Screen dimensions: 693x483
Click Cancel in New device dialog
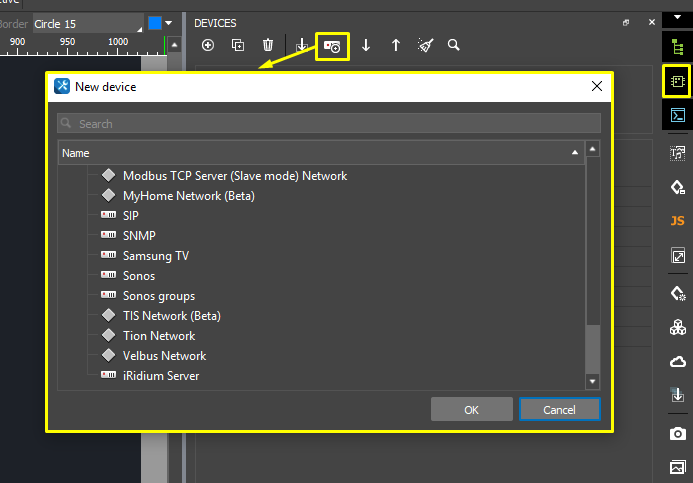coord(560,410)
